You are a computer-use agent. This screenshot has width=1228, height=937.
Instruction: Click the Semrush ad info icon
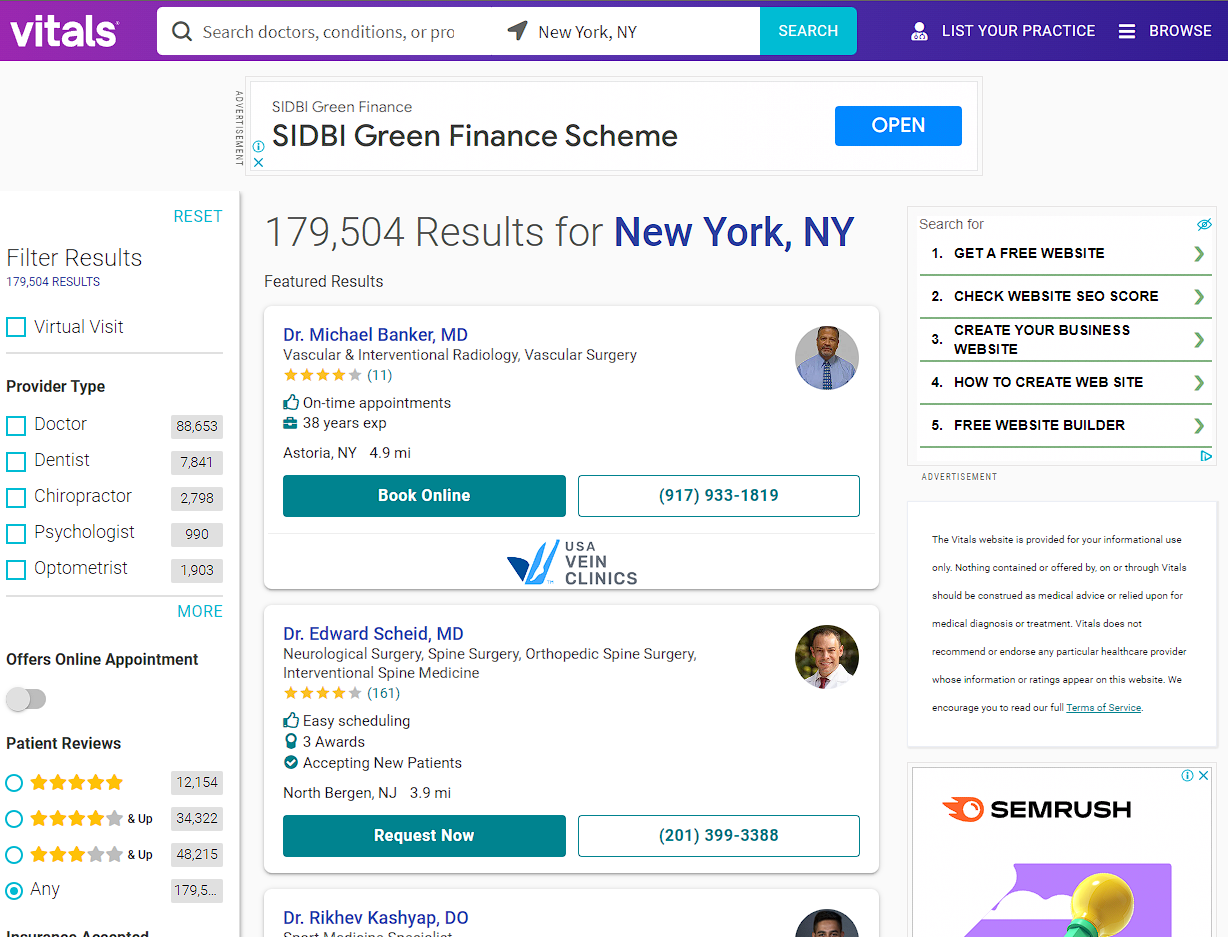[x=1187, y=775]
